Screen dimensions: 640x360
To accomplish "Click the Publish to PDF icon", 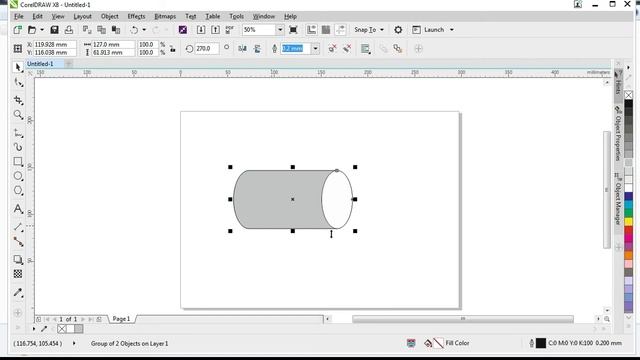I will tap(230, 30).
